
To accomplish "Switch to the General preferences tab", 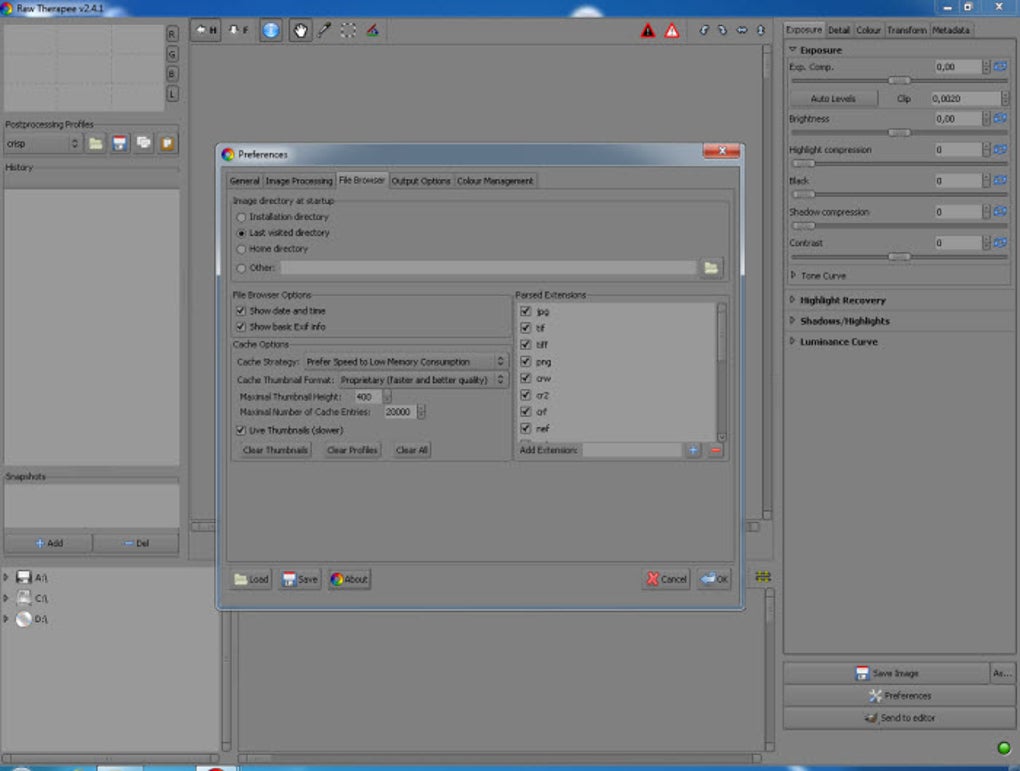I will coord(245,181).
